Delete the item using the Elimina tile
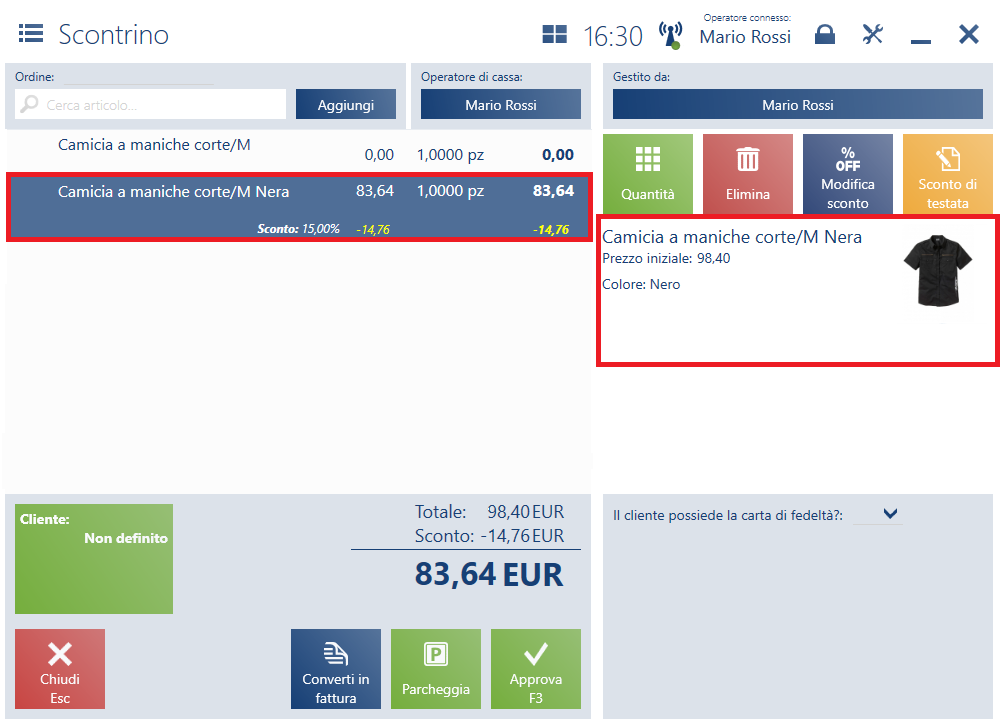1002x726 pixels. pyautogui.click(x=747, y=174)
